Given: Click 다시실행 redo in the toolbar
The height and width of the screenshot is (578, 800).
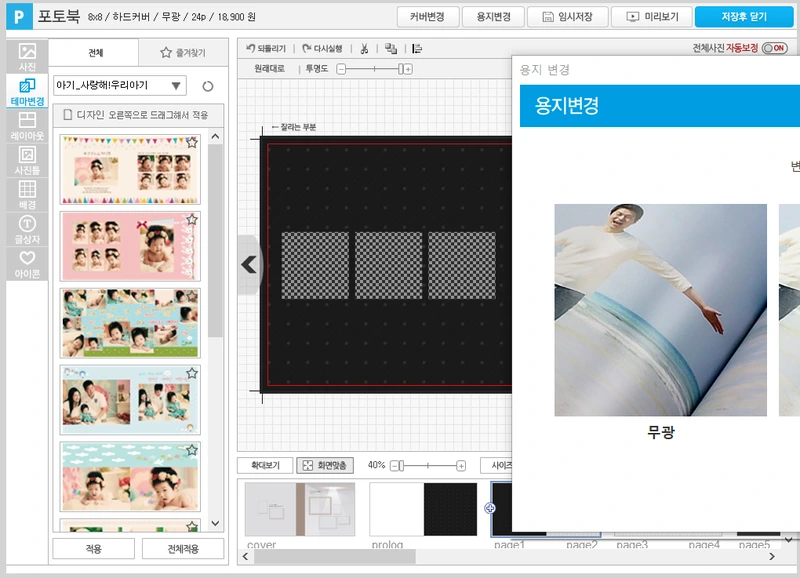Looking at the screenshot, I should coord(322,48).
